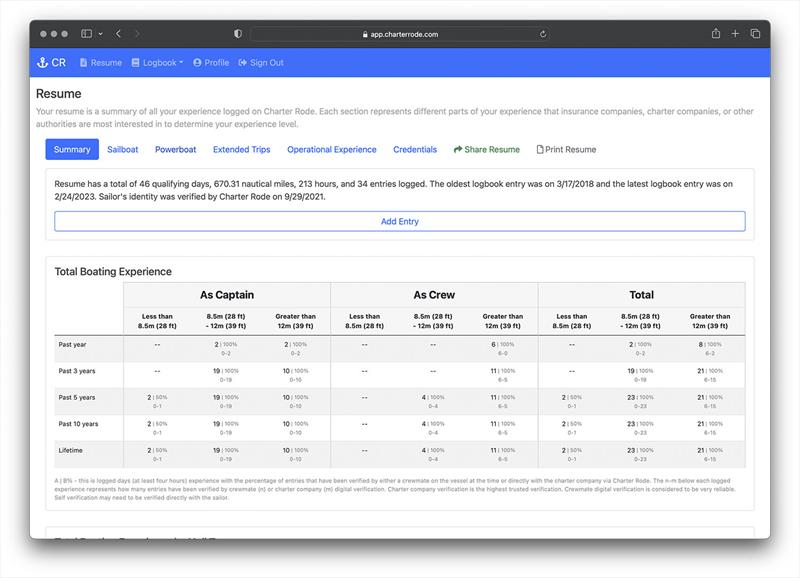
Task: Open the Extended Trips tab
Action: click(x=241, y=149)
